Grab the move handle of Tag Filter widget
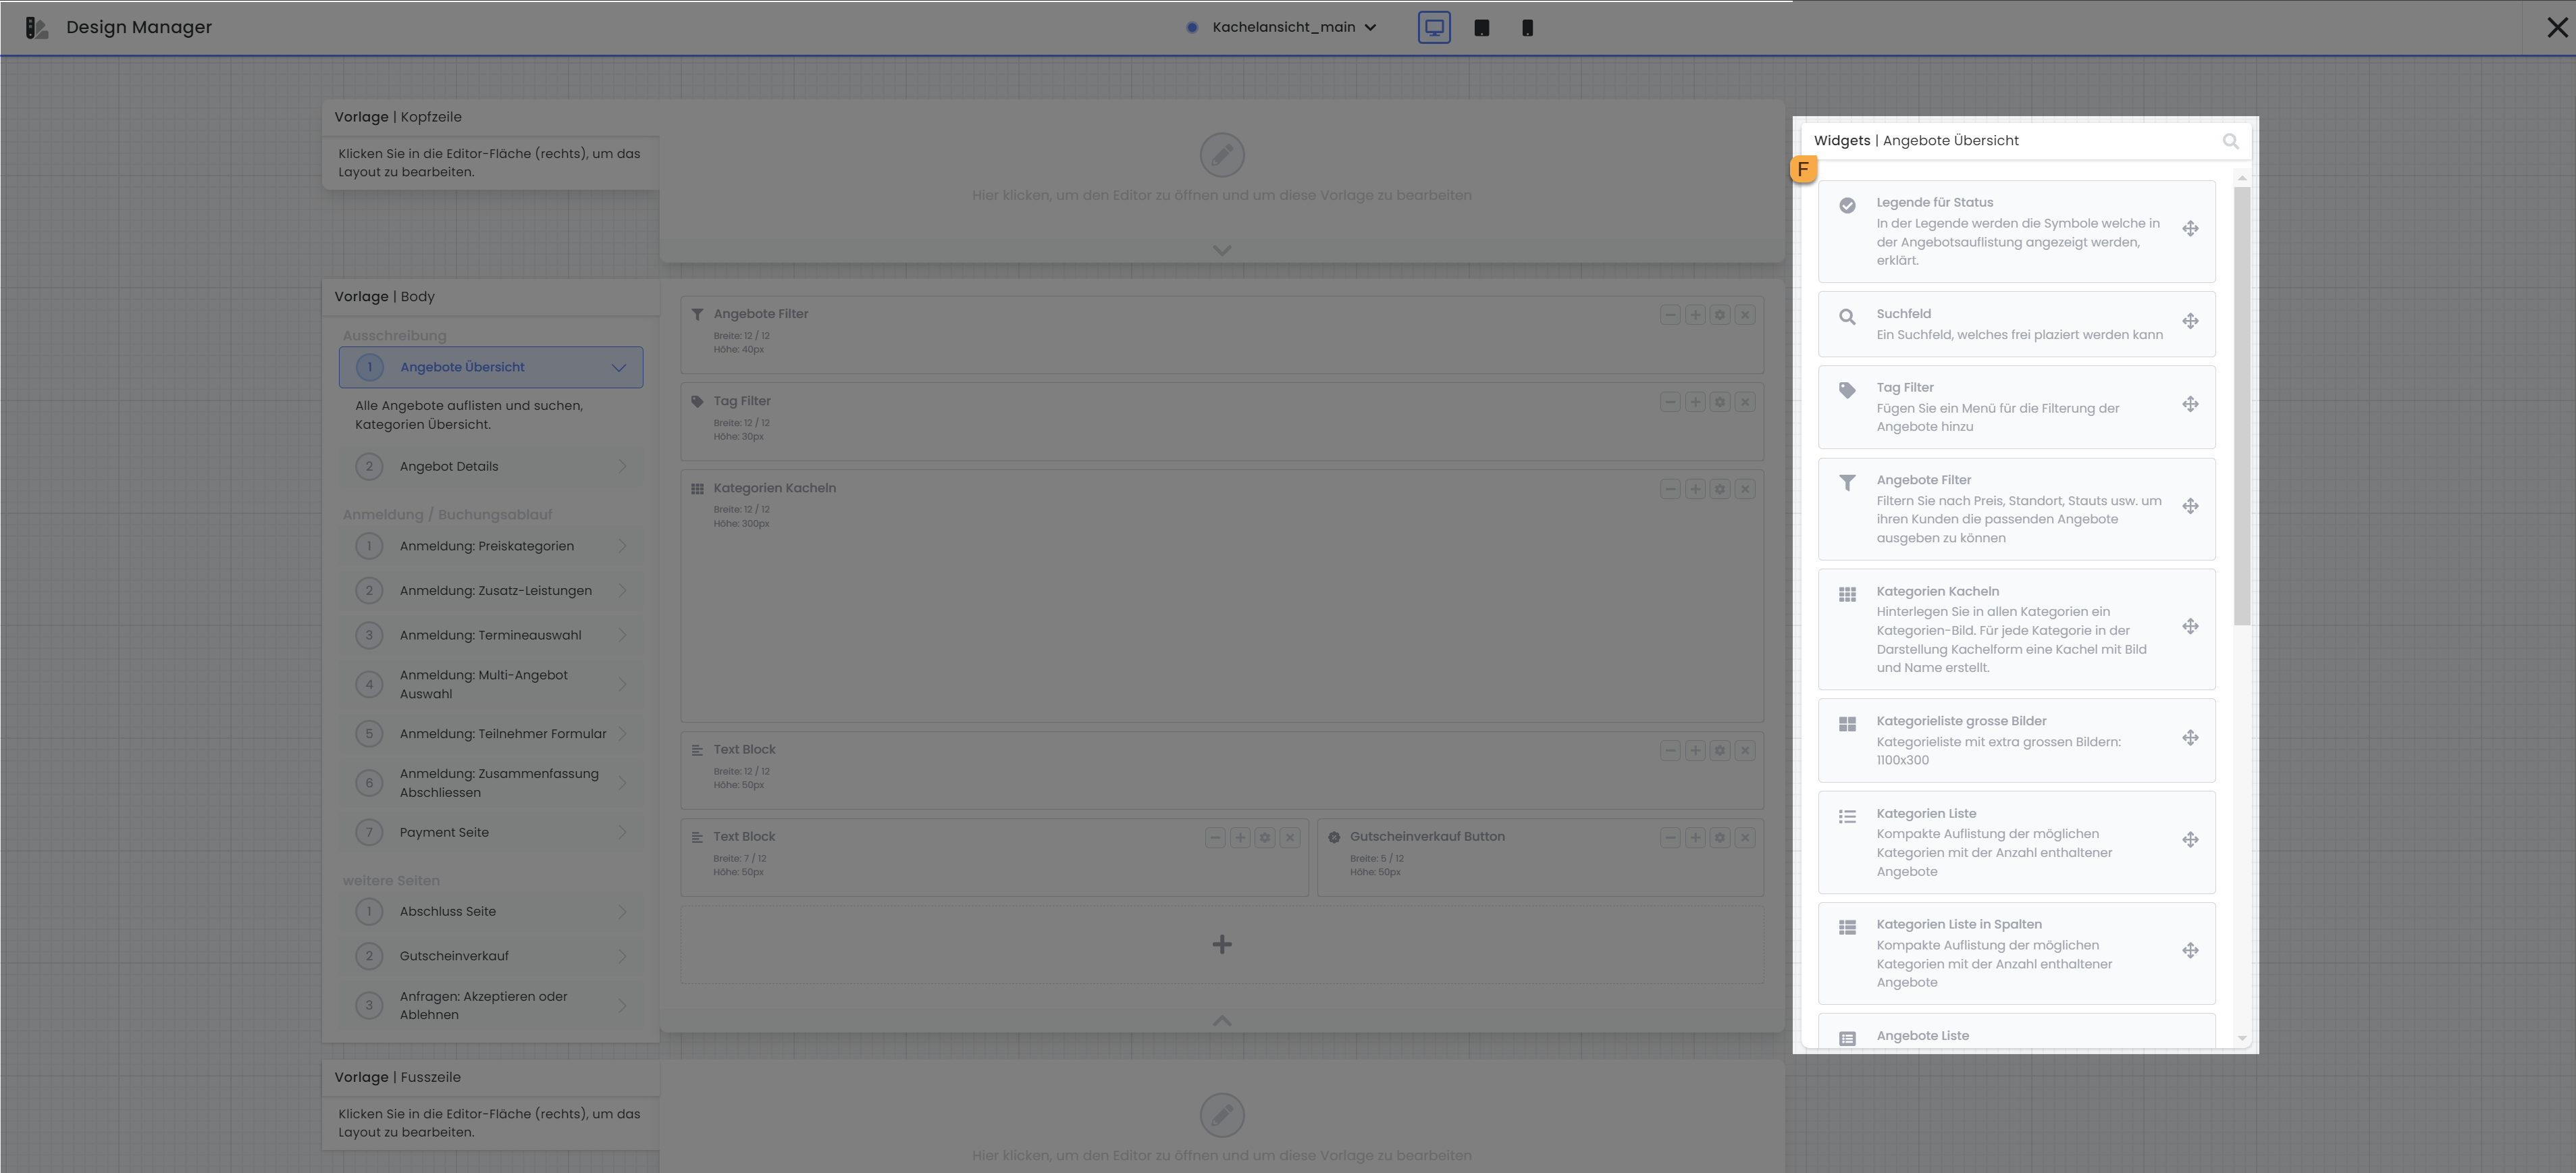This screenshot has height=1173, width=2576. (x=2190, y=404)
